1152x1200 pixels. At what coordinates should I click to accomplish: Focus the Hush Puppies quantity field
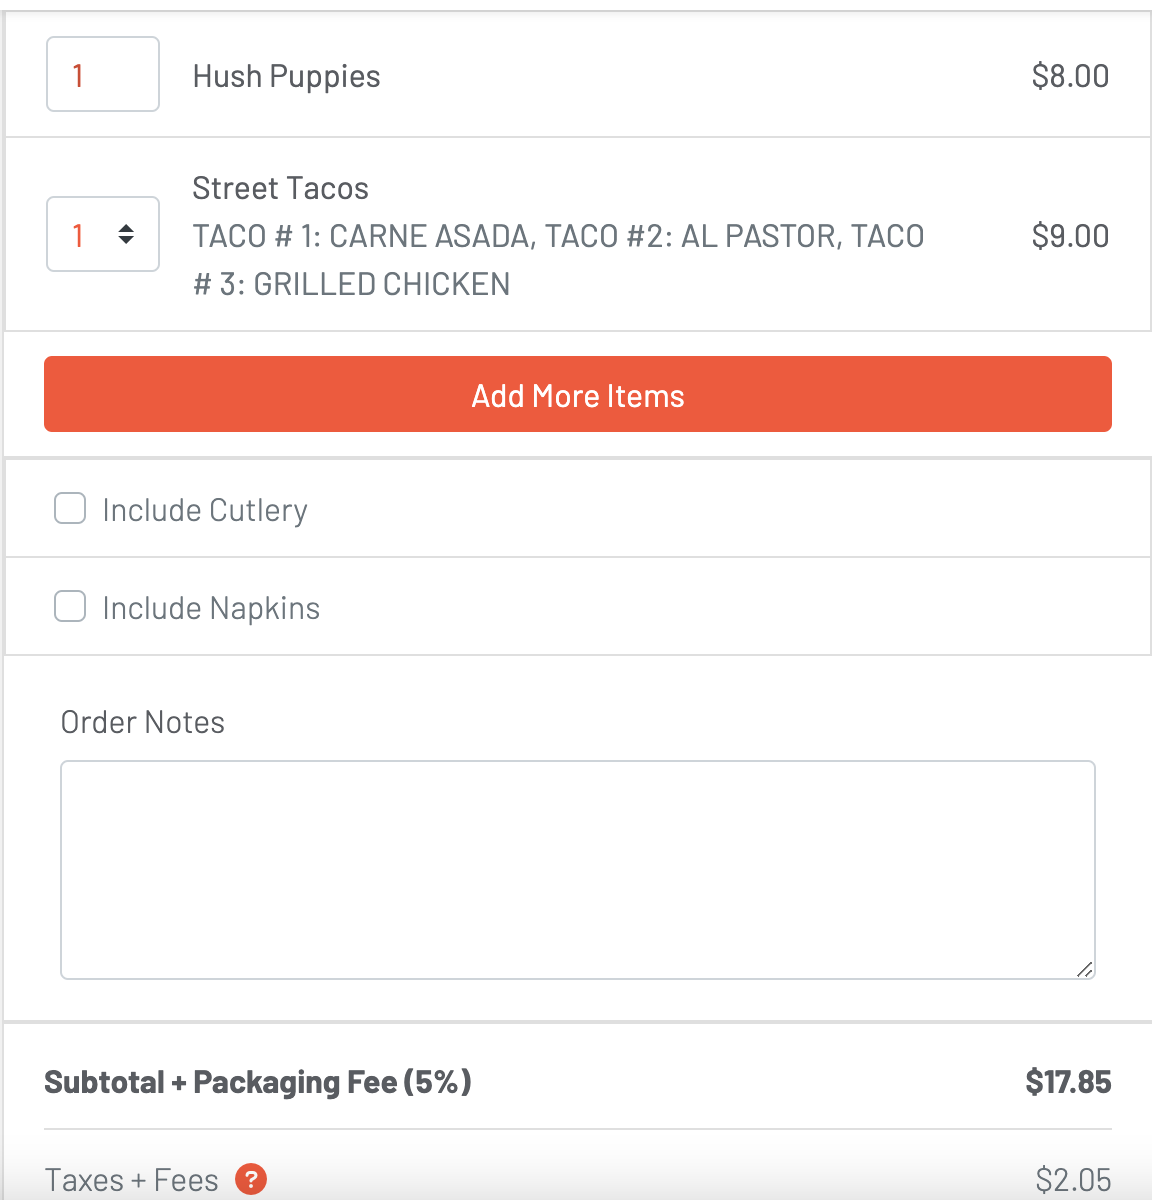coord(102,75)
